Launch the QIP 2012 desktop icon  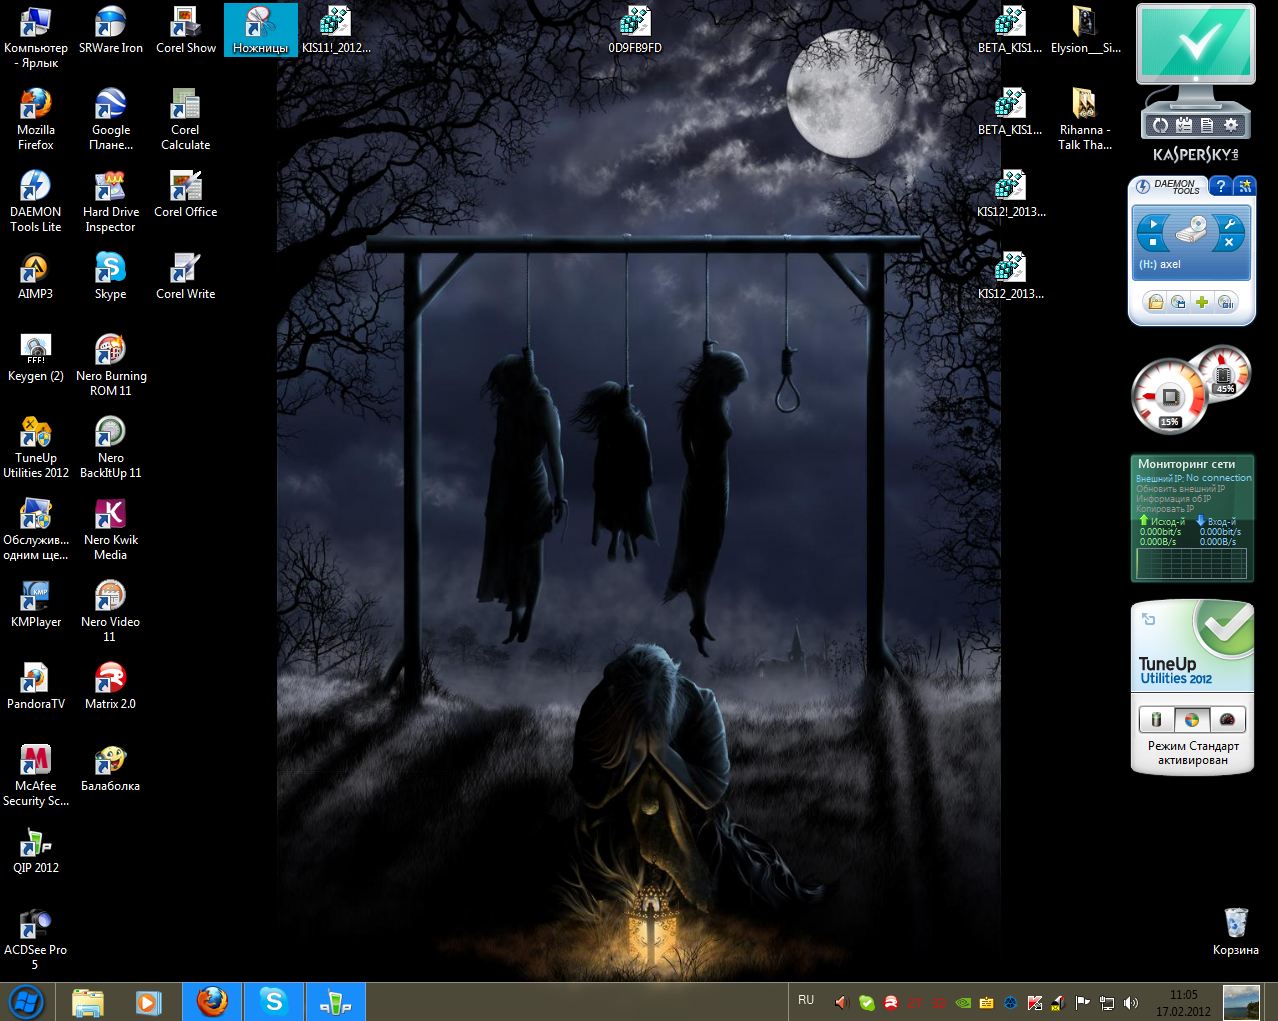pos(36,850)
